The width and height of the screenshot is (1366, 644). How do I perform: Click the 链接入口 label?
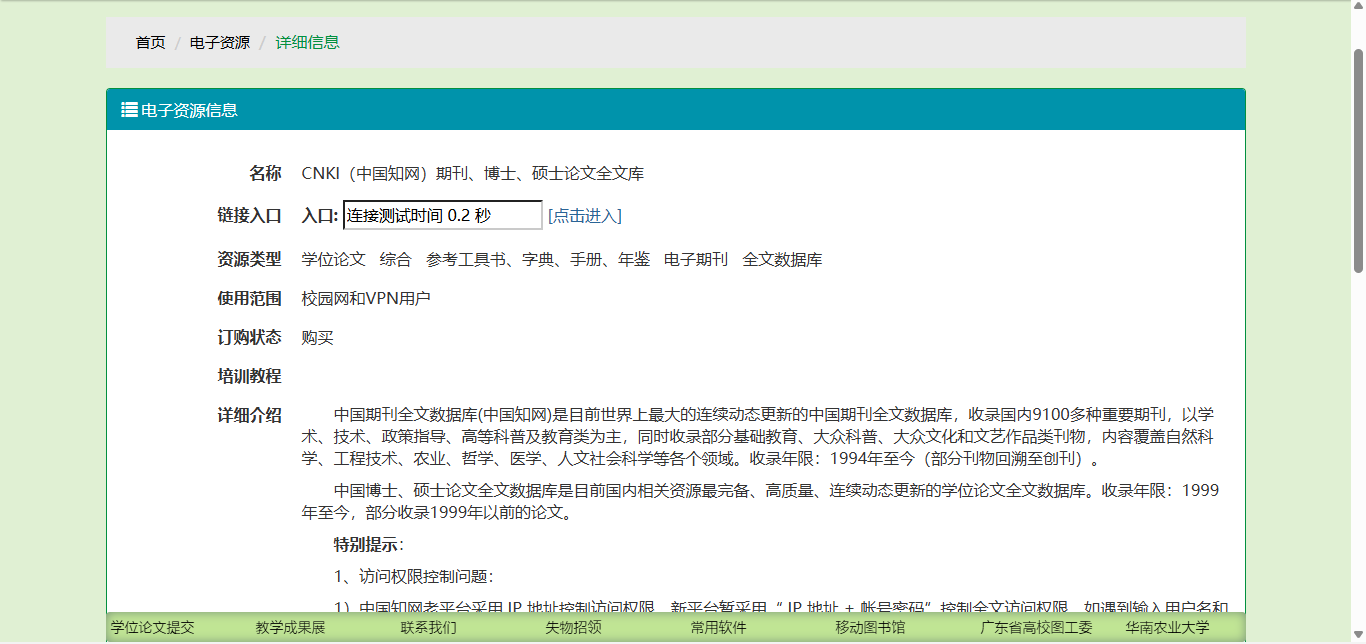pyautogui.click(x=250, y=215)
